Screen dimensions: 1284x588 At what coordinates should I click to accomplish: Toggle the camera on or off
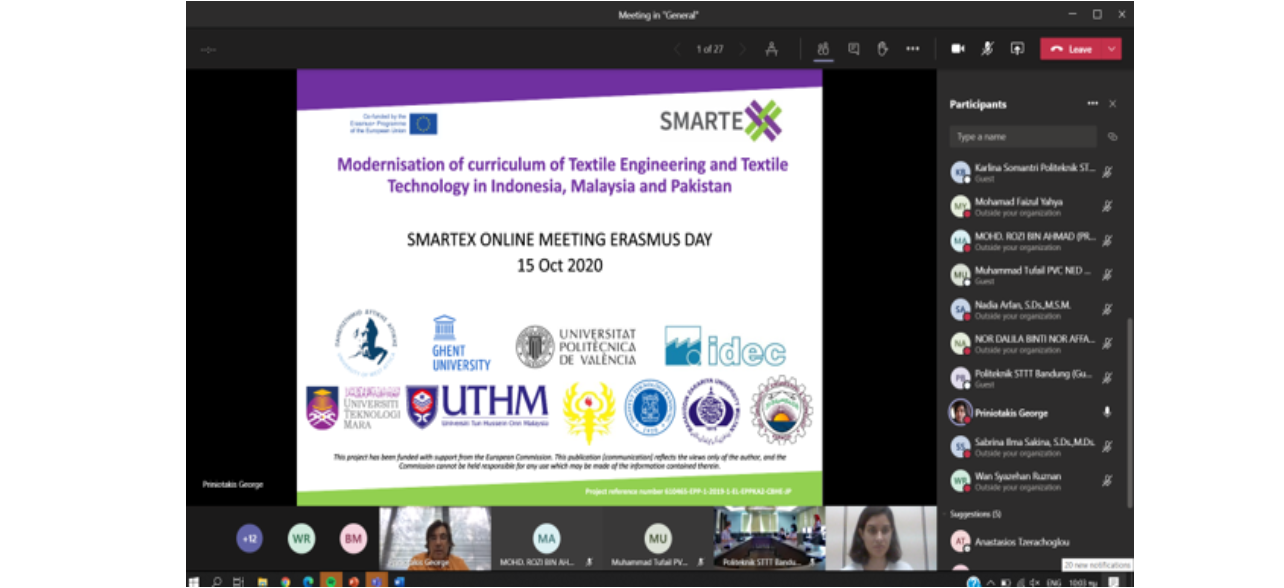(958, 48)
